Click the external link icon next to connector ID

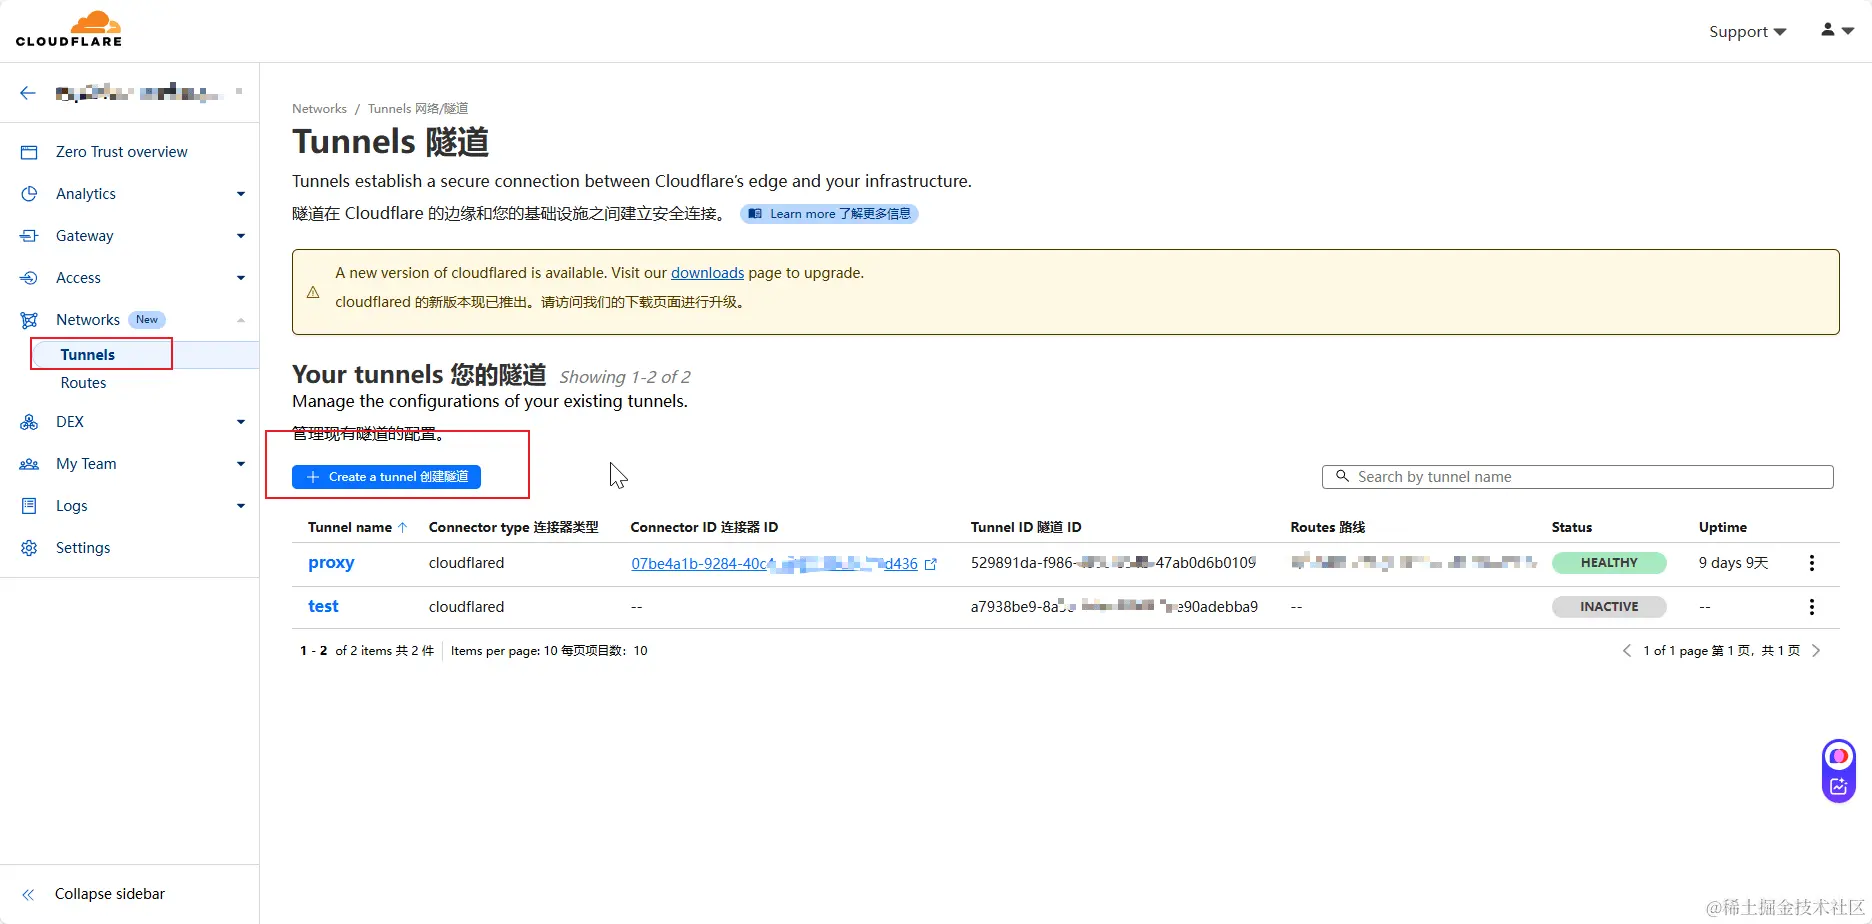tap(931, 564)
